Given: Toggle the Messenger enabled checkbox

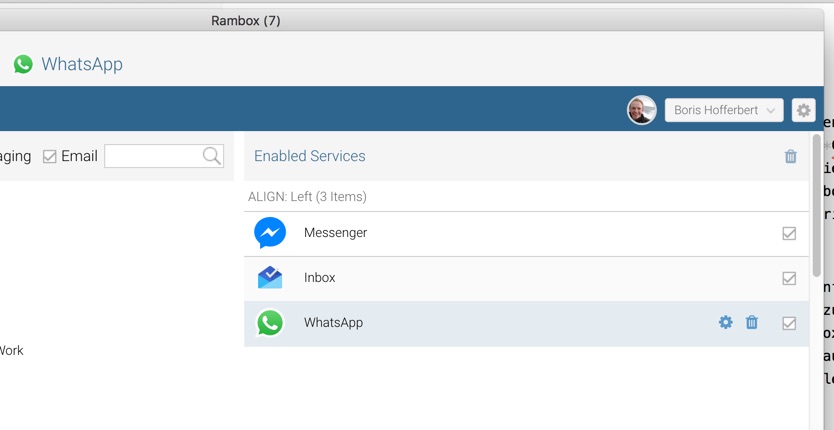Looking at the screenshot, I should 789,233.
